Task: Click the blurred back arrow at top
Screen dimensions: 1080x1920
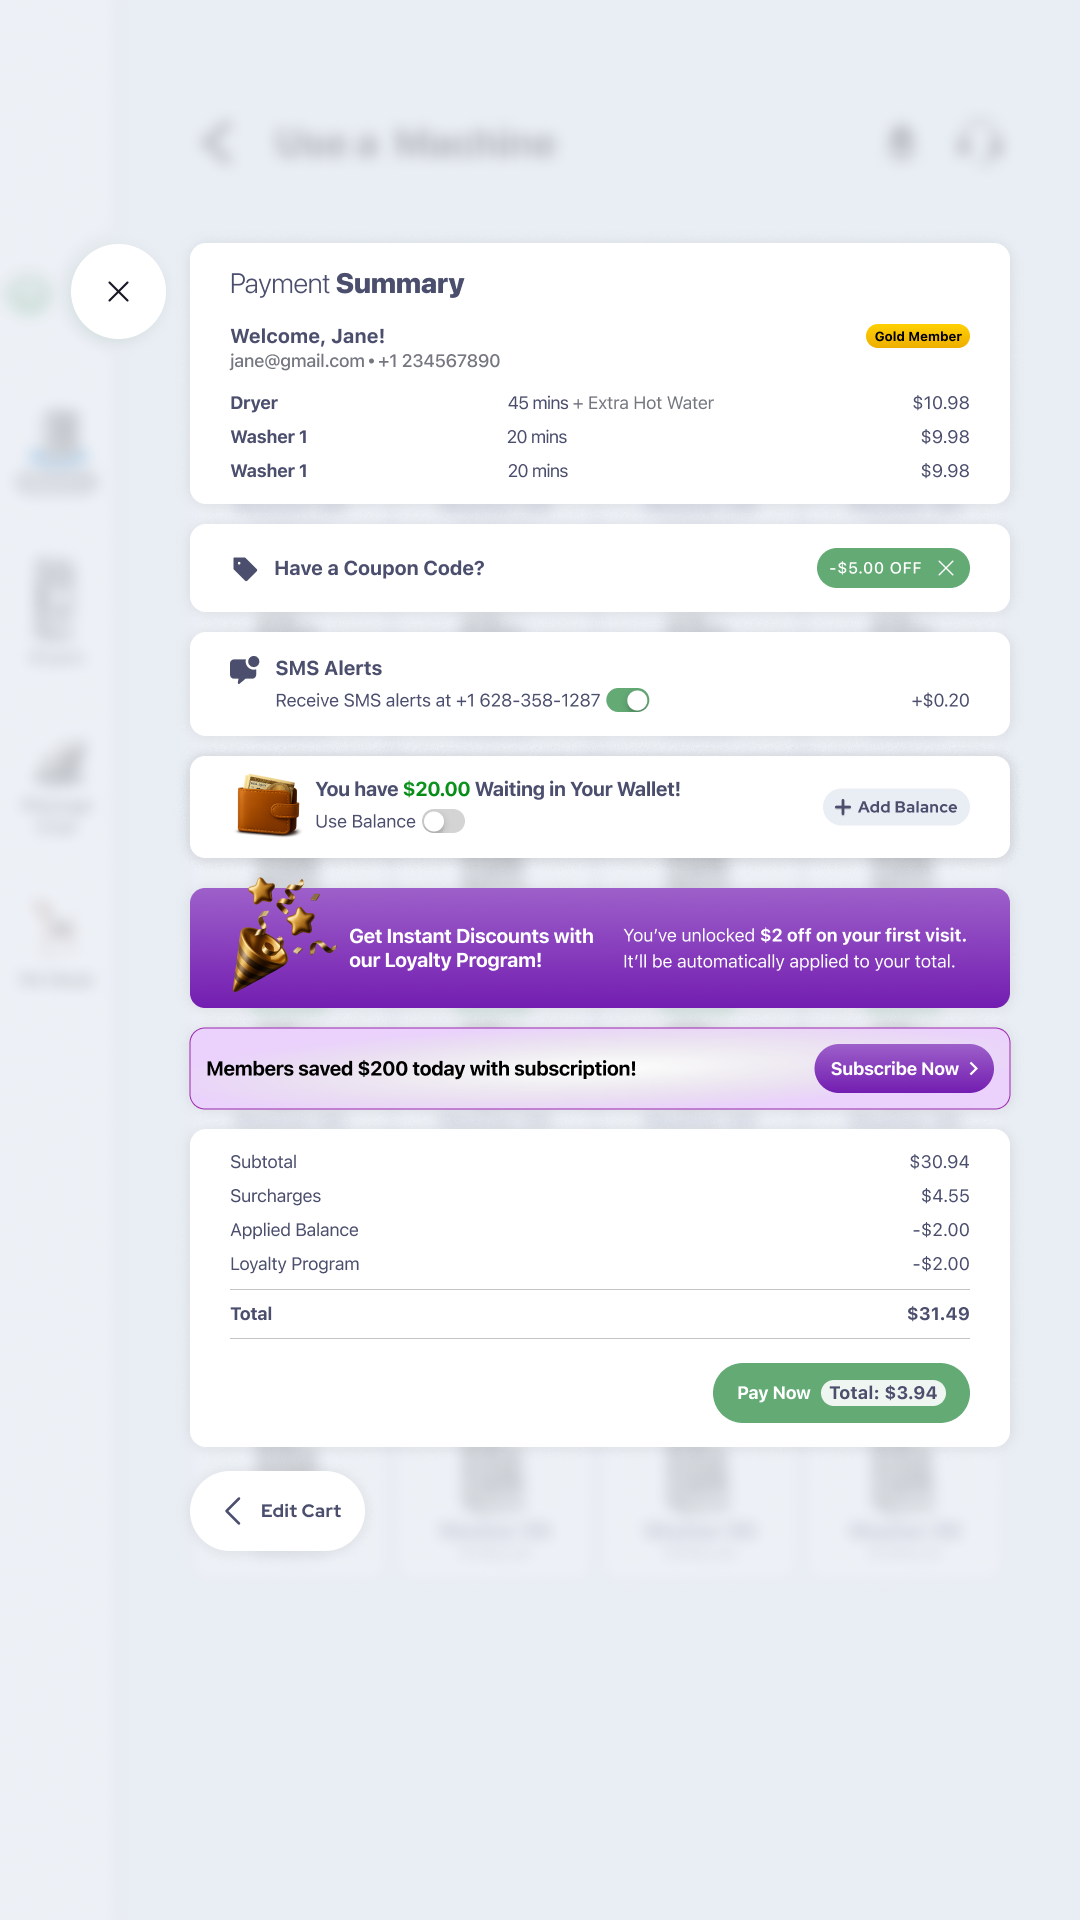Action: pyautogui.click(x=217, y=143)
